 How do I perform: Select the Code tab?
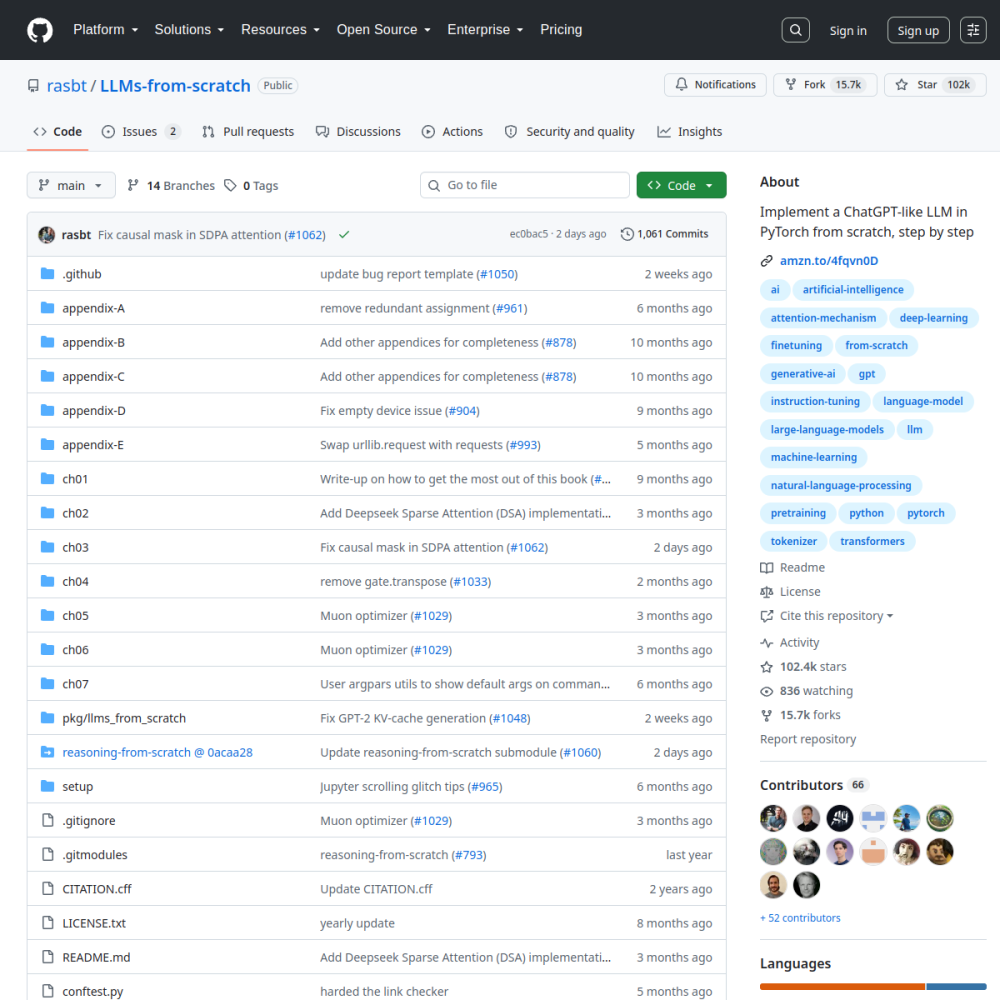click(57, 132)
